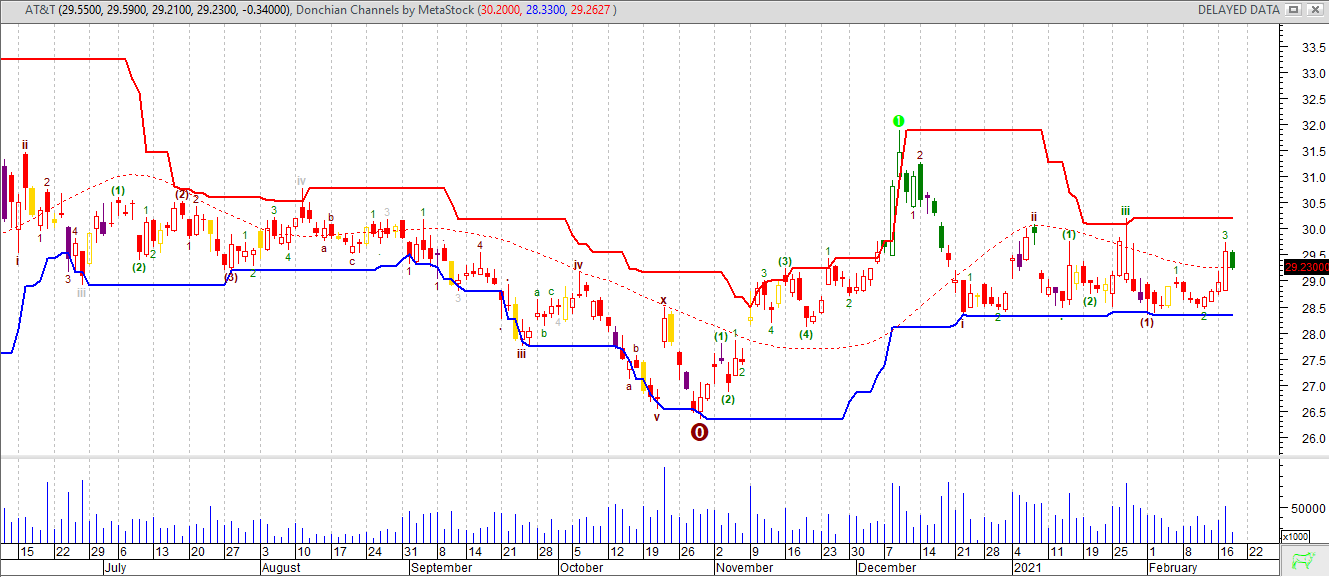The width and height of the screenshot is (1329, 577).
Task: Click the green iii wave label in January
Action: tap(1125, 211)
